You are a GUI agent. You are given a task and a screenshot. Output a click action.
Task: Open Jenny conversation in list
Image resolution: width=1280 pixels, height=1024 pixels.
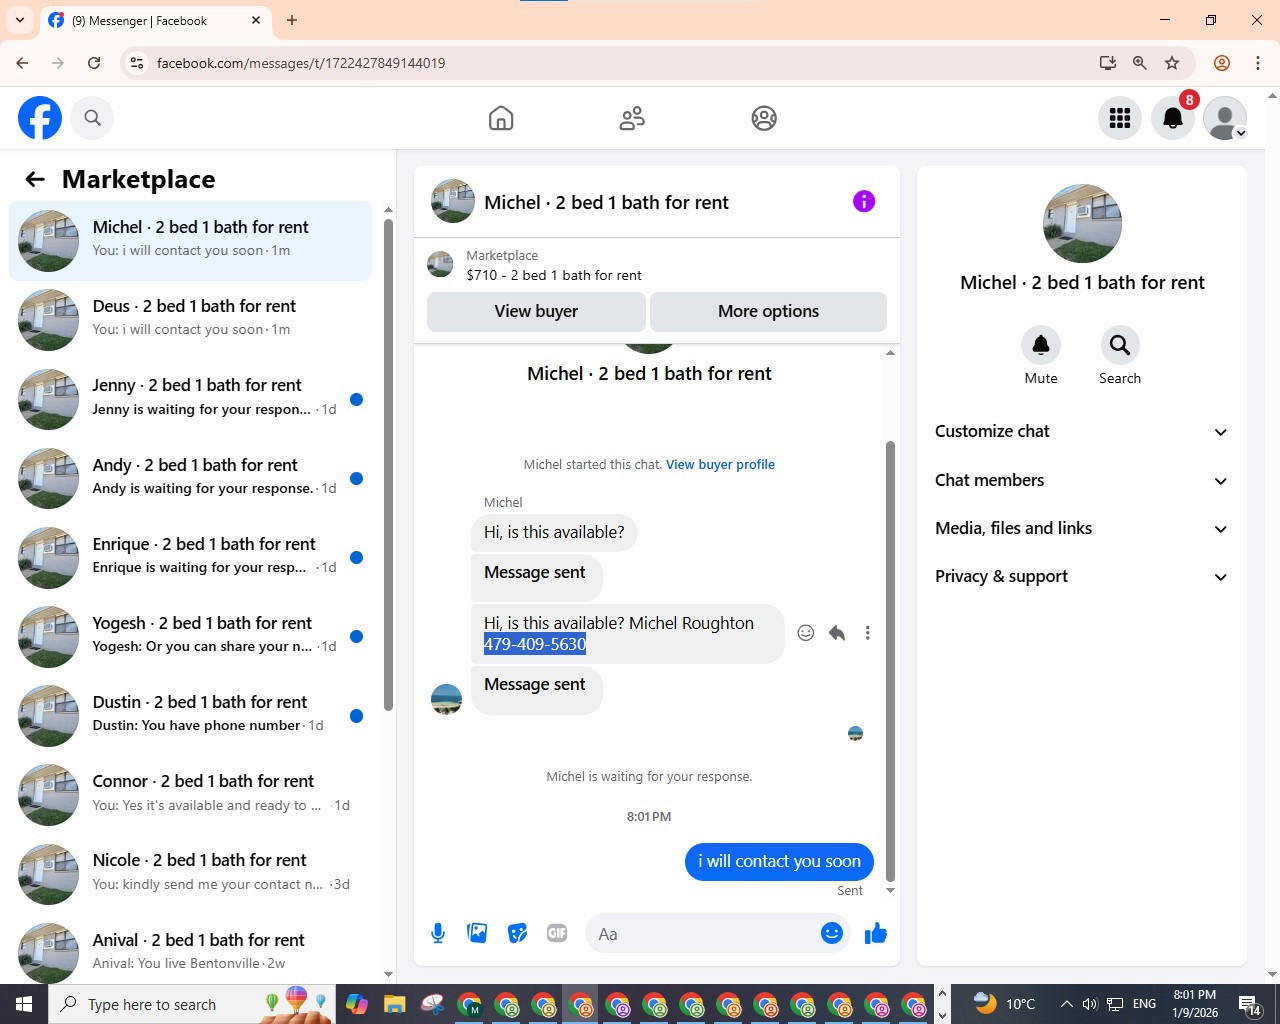point(190,399)
